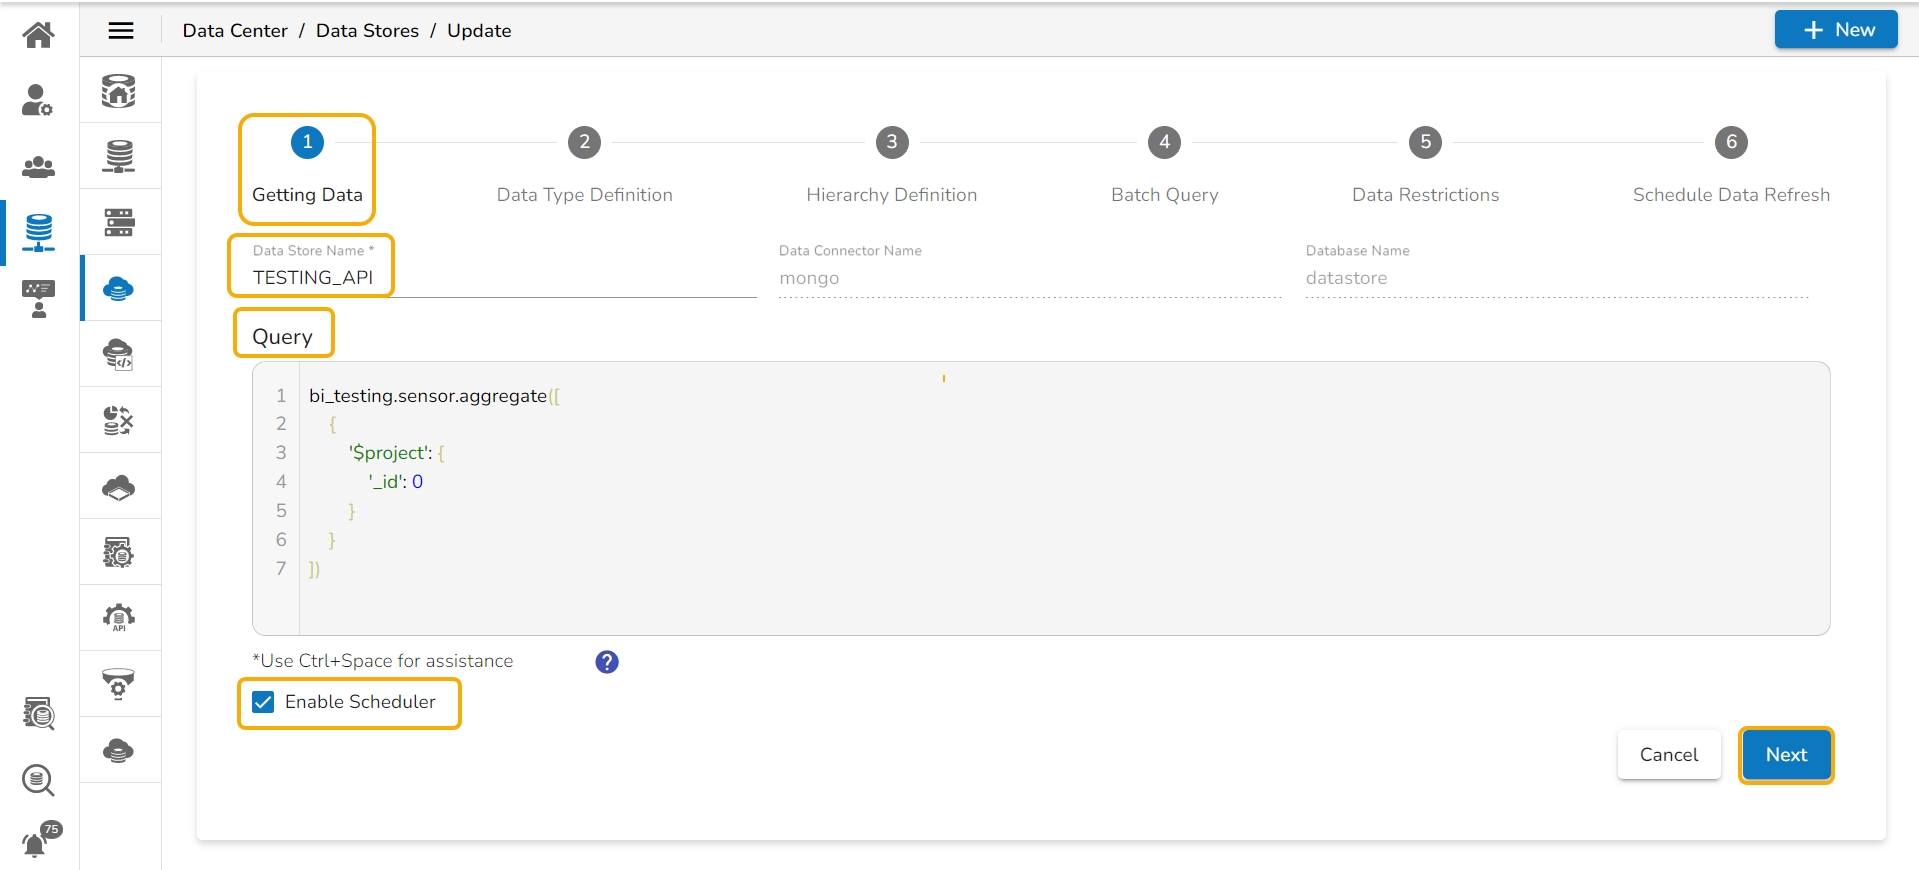Open the notebook with database gear icon
The image size is (1919, 870).
pyautogui.click(x=119, y=553)
